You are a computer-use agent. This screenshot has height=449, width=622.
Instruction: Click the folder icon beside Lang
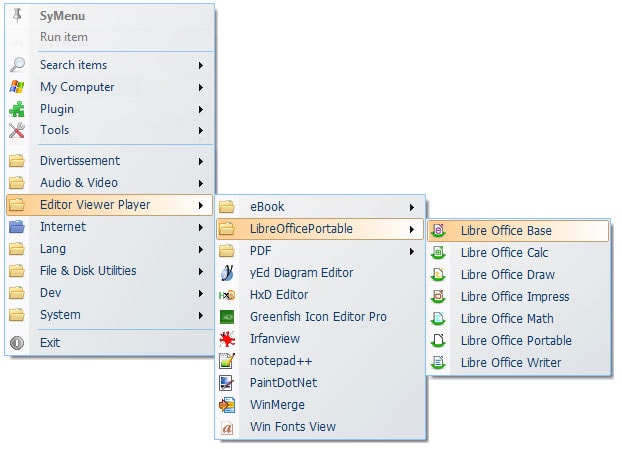(x=17, y=249)
